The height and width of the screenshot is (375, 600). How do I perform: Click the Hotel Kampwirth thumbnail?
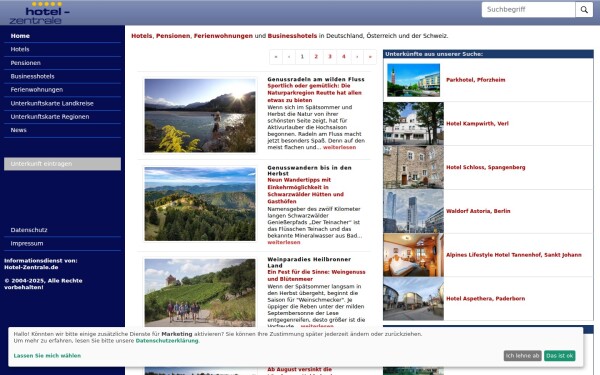click(x=413, y=124)
